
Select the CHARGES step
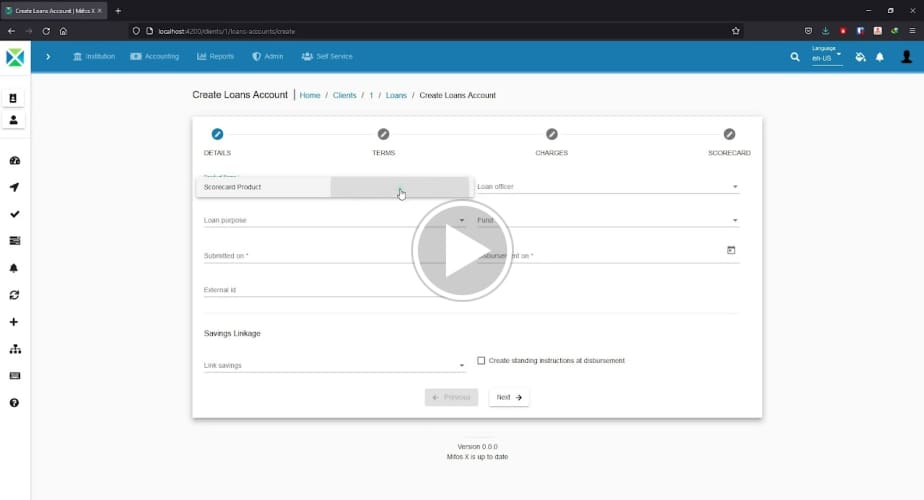point(552,142)
